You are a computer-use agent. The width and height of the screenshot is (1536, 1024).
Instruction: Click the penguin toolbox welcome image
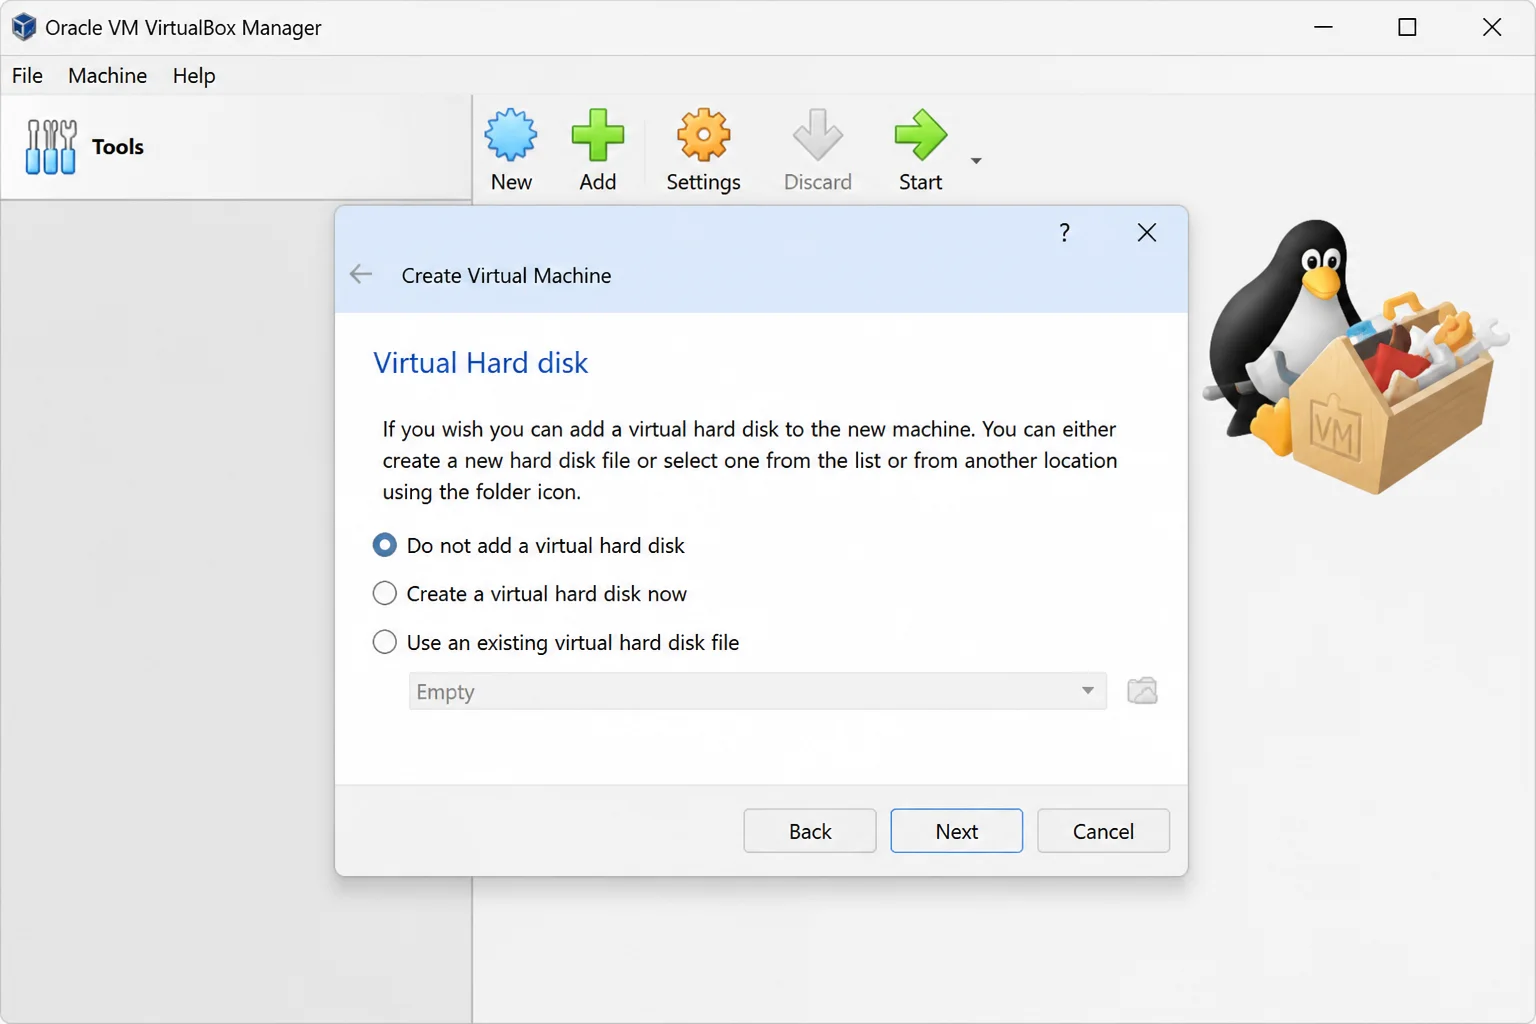pyautogui.click(x=1355, y=357)
